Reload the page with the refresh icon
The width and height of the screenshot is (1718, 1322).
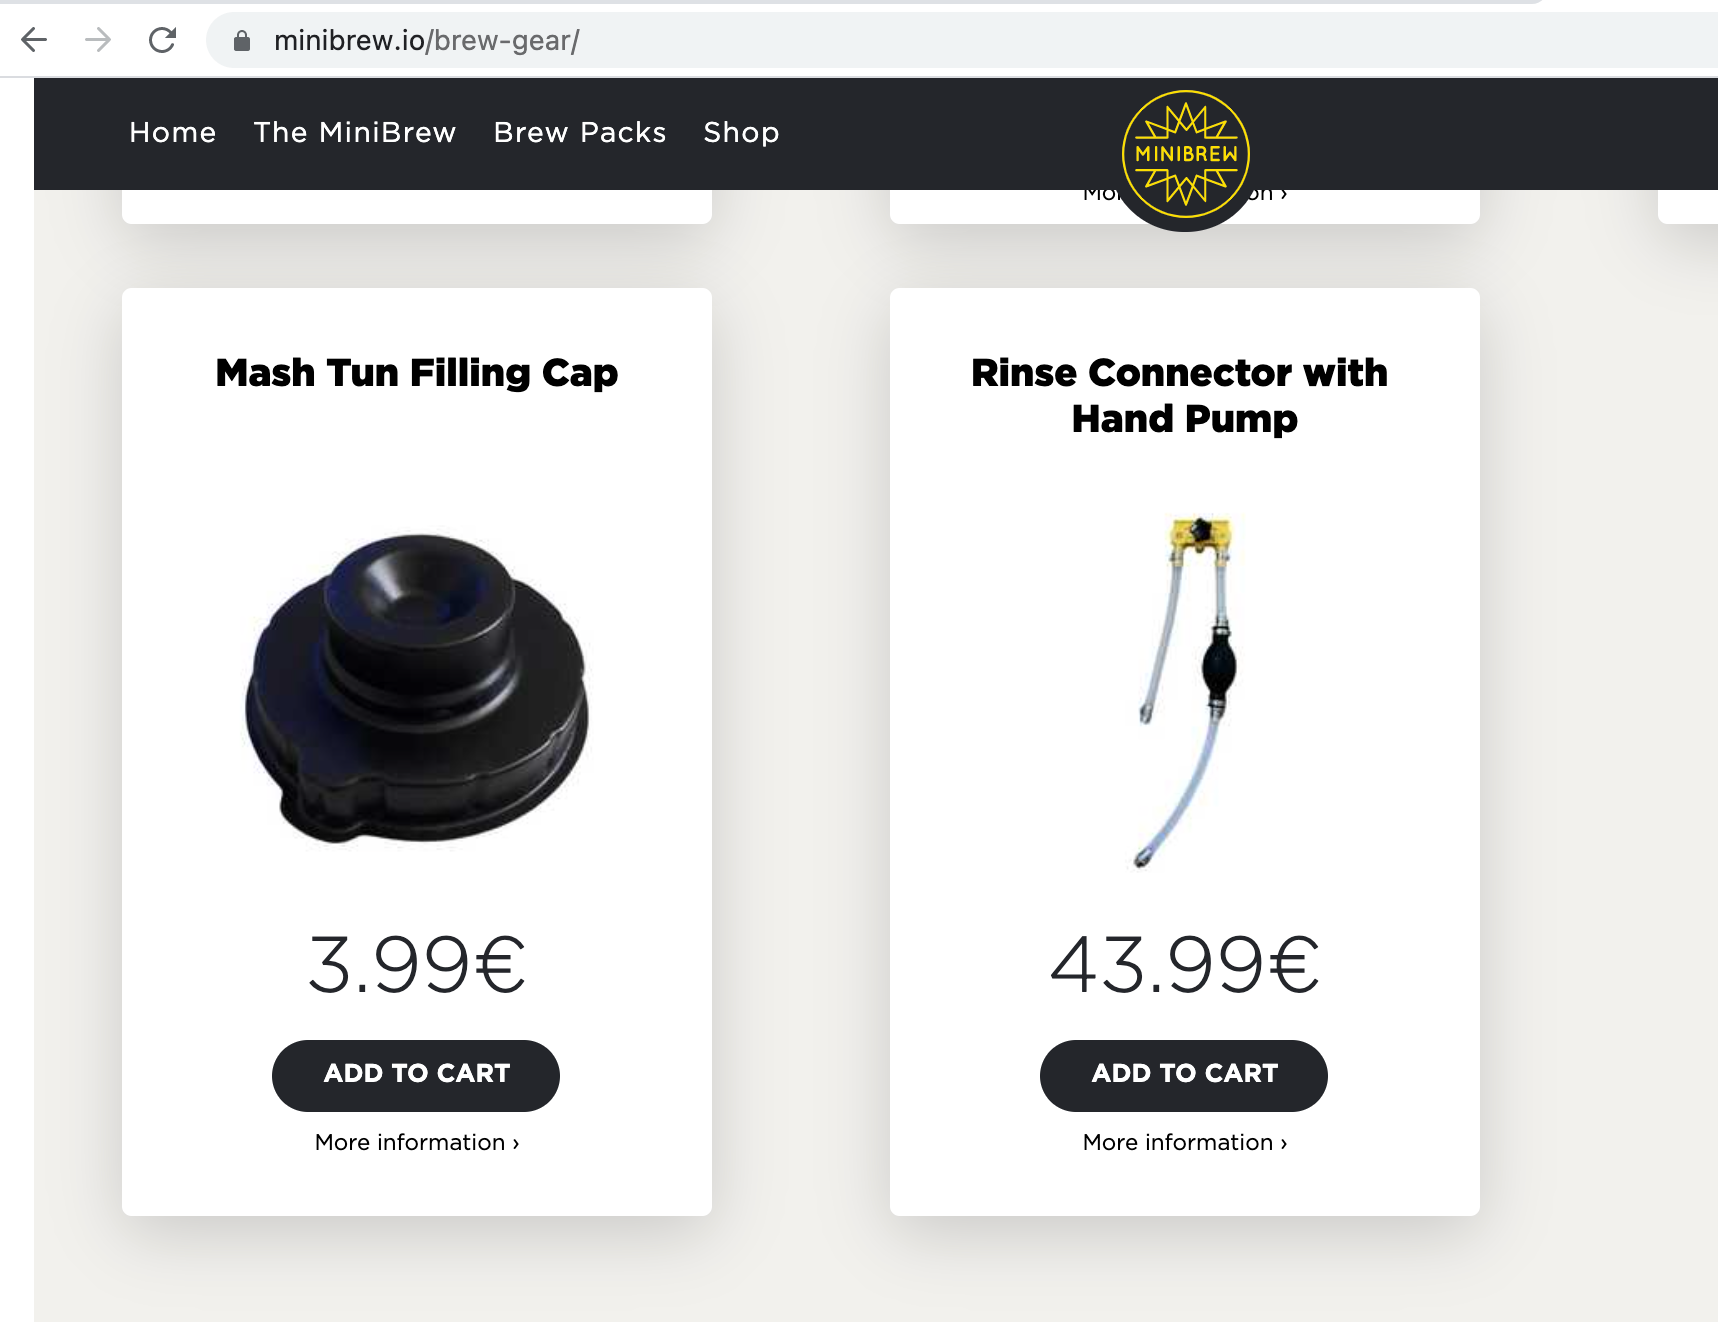point(162,40)
